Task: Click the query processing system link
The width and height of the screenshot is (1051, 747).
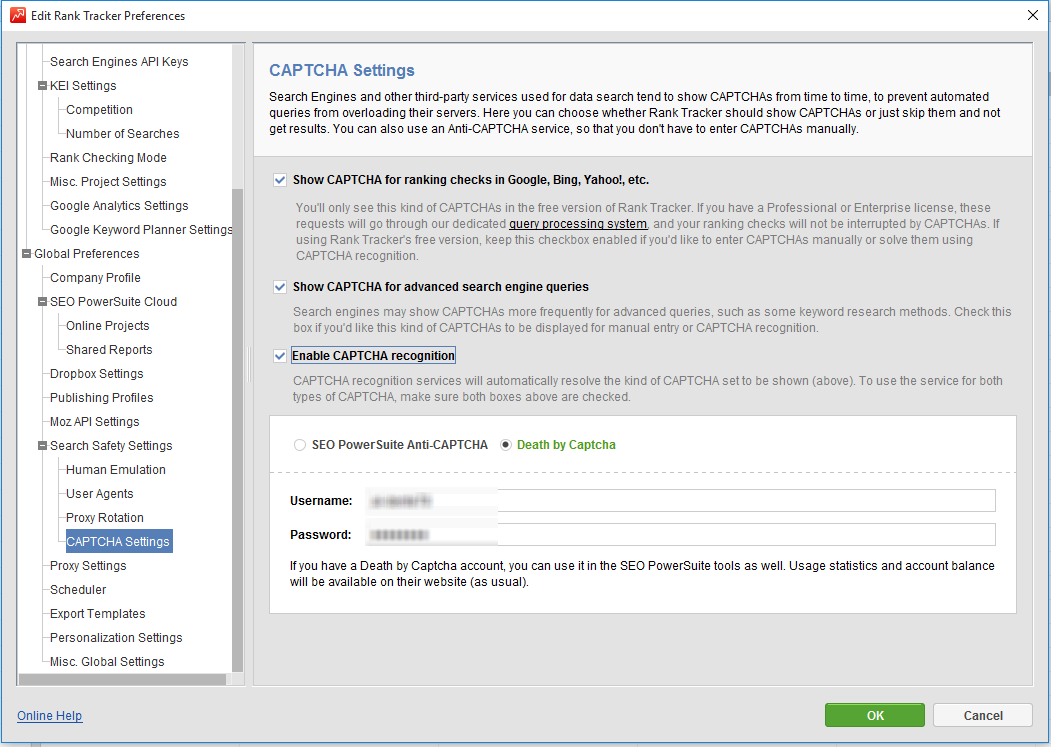Action: pos(578,224)
